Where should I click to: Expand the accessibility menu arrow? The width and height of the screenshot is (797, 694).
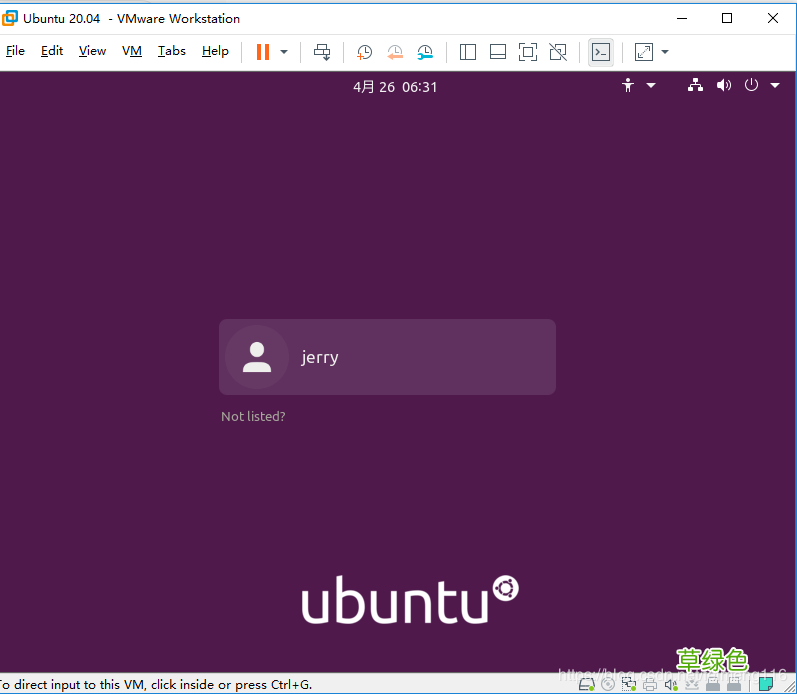[x=651, y=85]
